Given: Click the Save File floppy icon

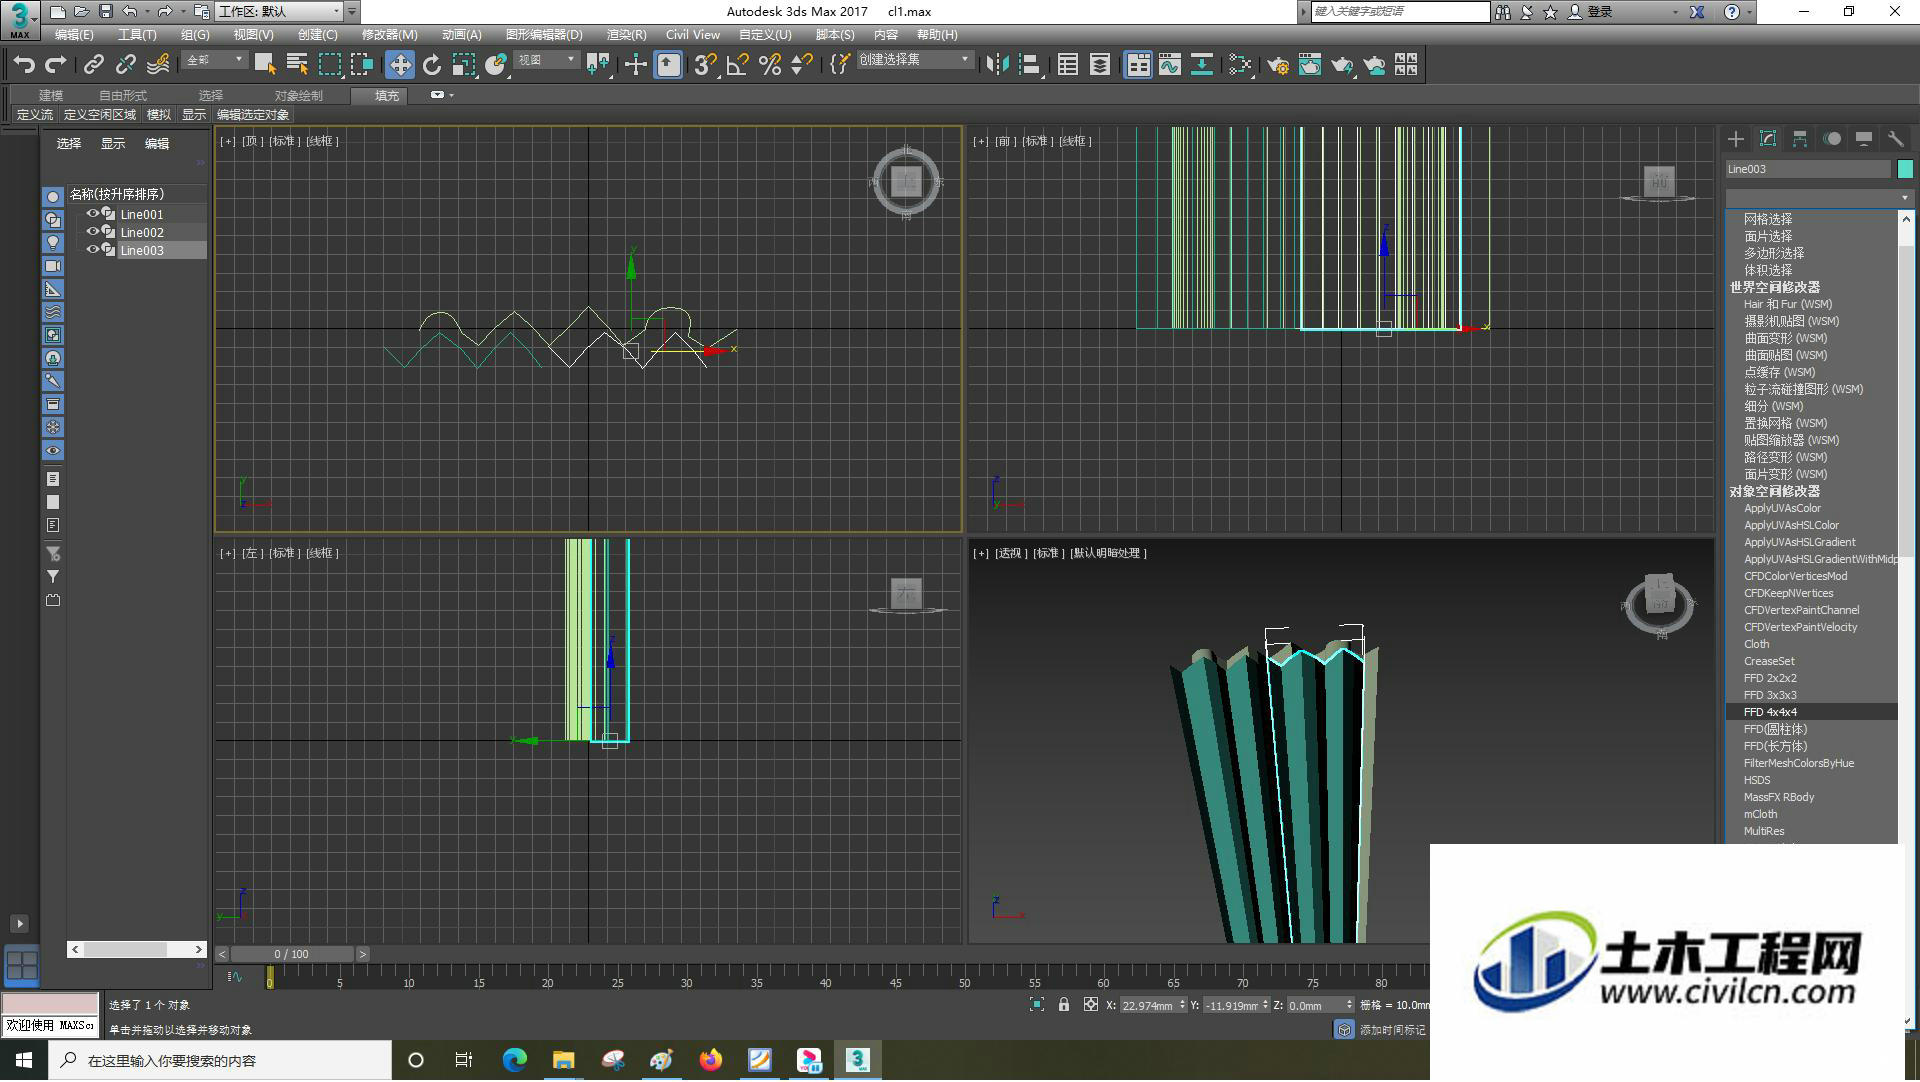Looking at the screenshot, I should click(105, 11).
